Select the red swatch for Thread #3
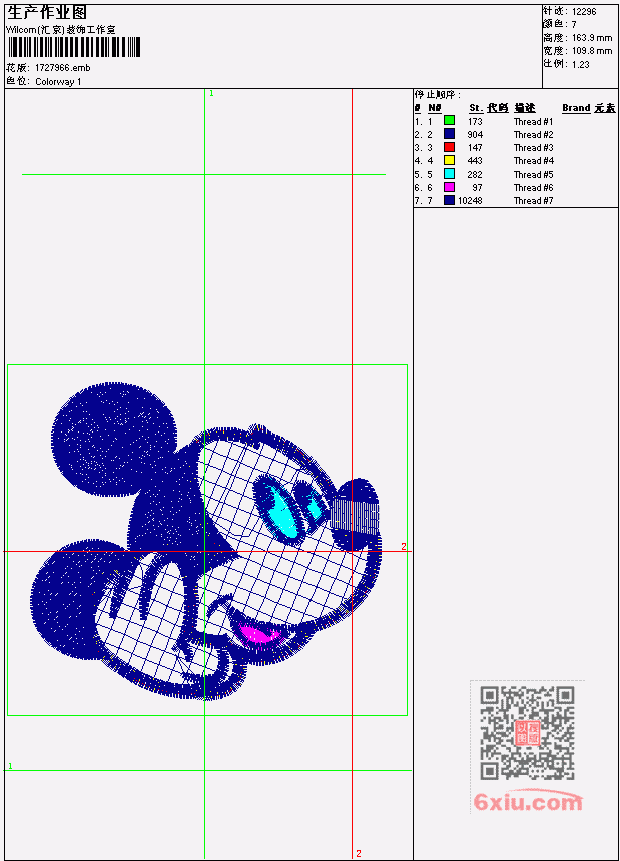The width and height of the screenshot is (620, 861). [449, 147]
